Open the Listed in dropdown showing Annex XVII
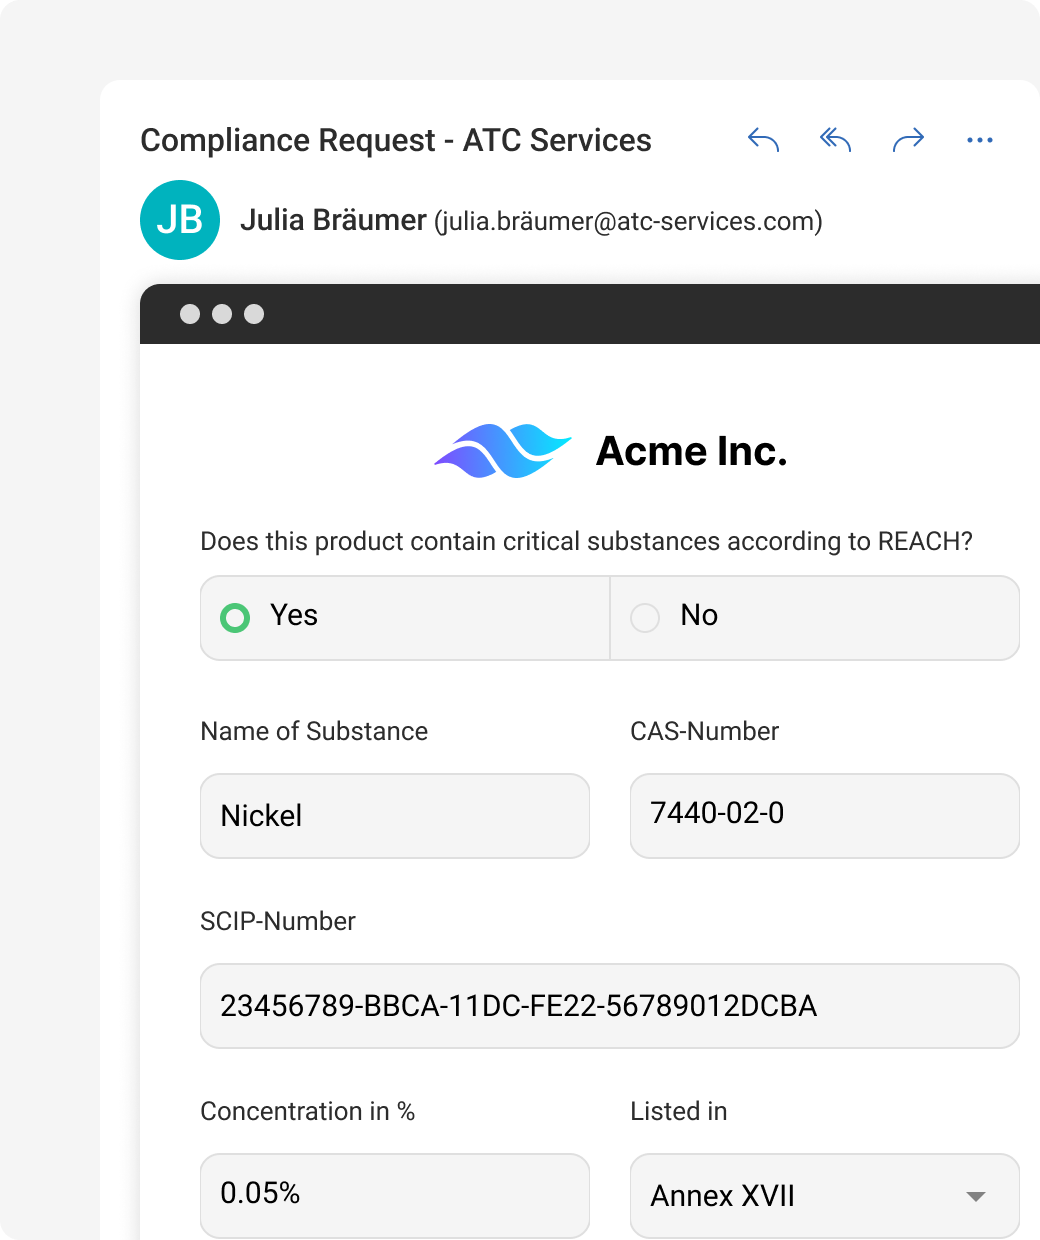Screen dimensions: 1040x1240 [824, 1196]
